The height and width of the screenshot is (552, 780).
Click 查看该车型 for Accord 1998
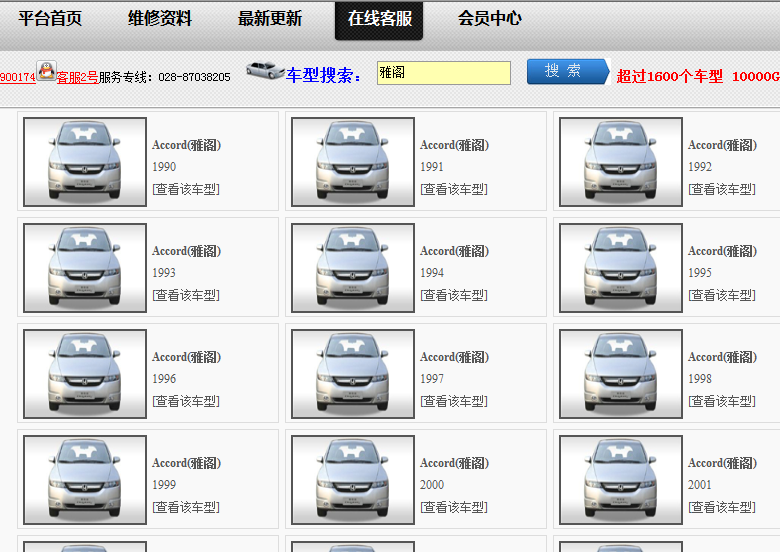[x=722, y=401]
